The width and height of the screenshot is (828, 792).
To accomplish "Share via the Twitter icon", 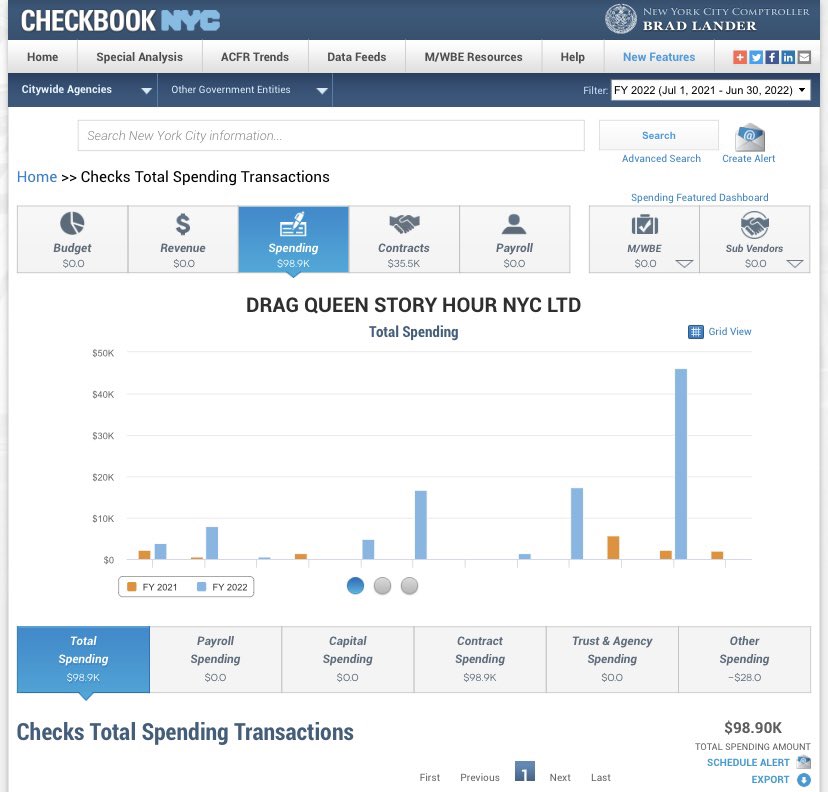I will [x=756, y=57].
